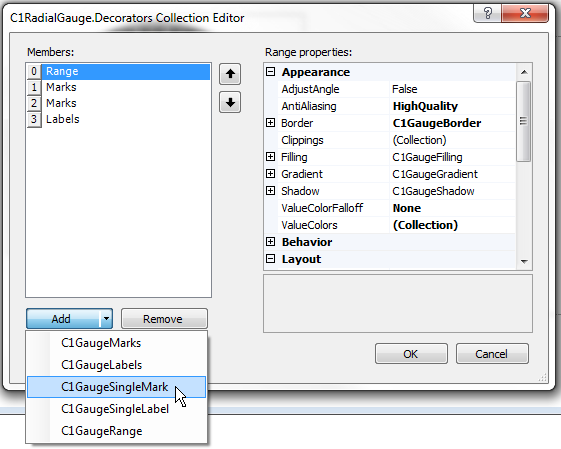The height and width of the screenshot is (449, 561).
Task: Select the AdjustAngle property row
Action: [x=396, y=89]
